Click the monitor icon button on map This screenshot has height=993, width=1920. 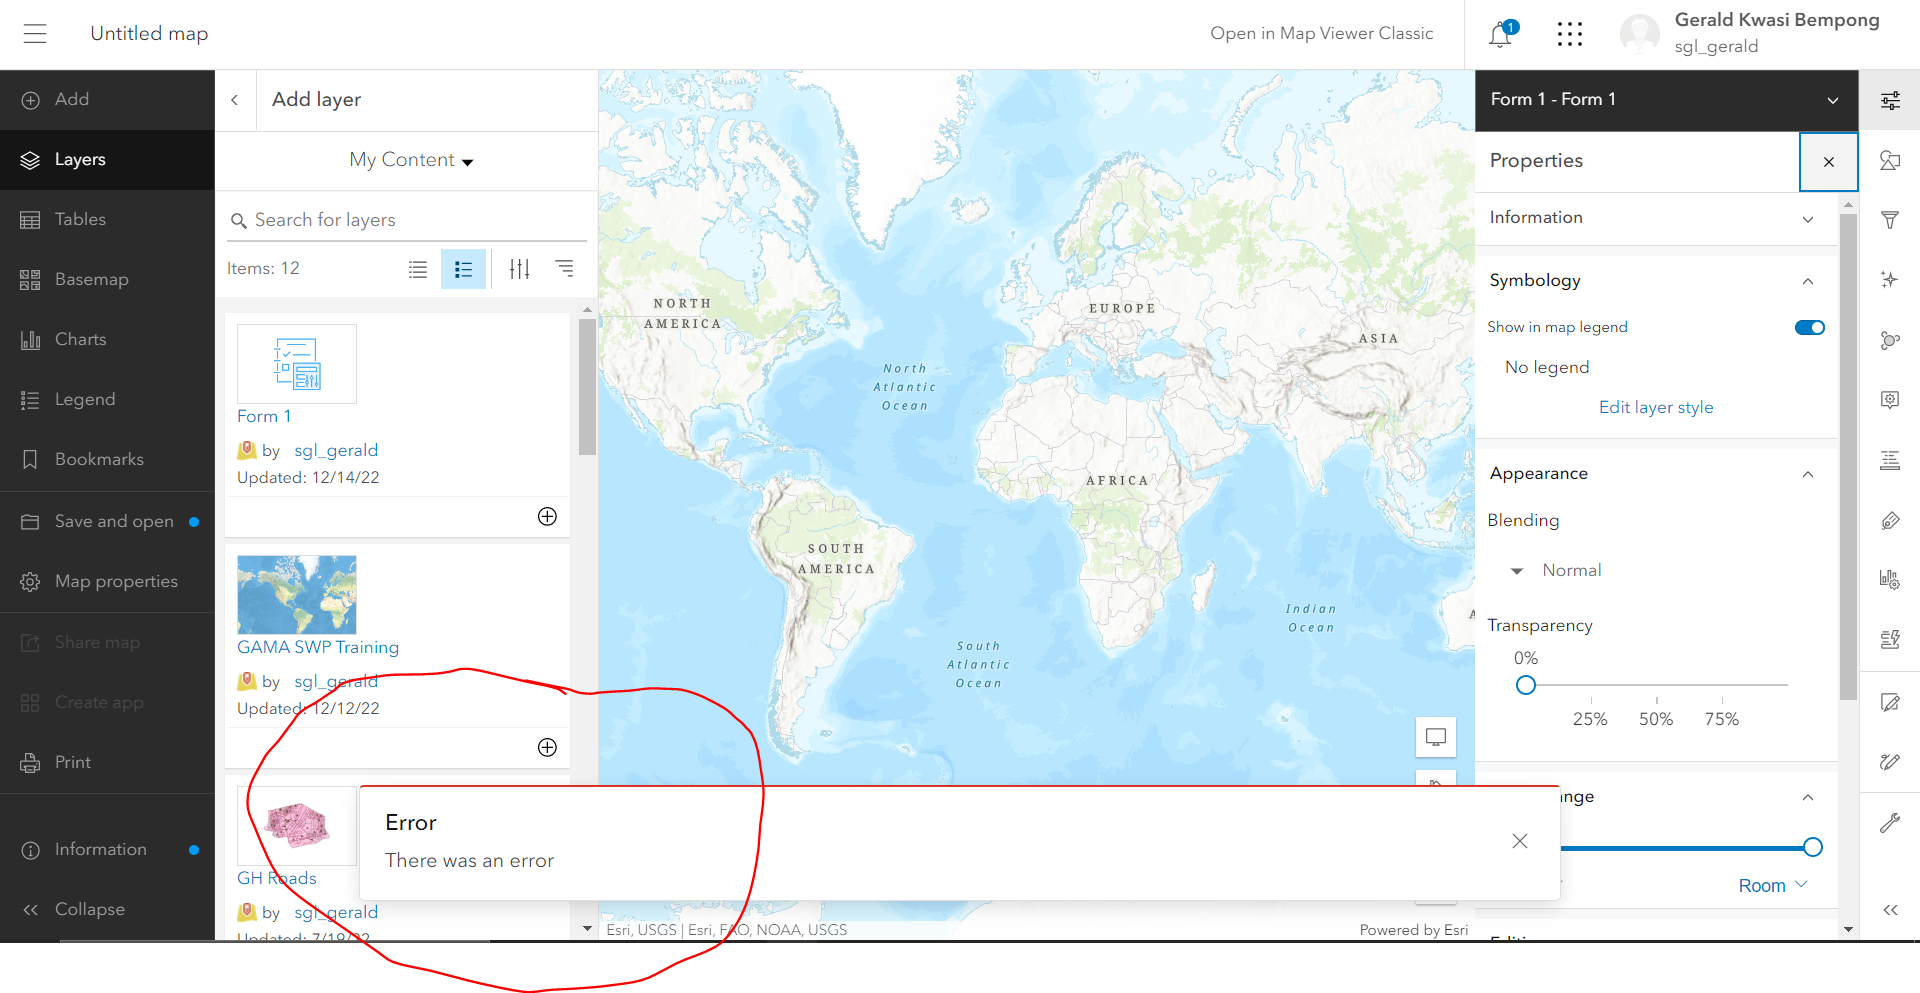click(1436, 737)
